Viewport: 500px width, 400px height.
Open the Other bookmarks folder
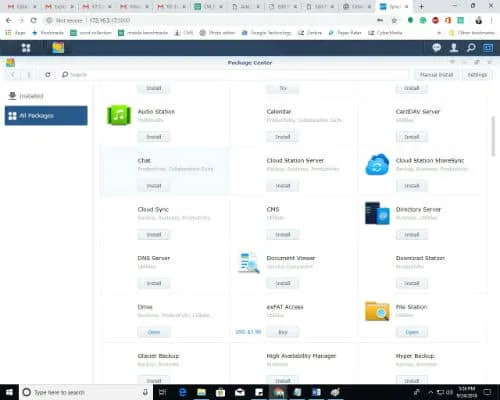(472, 33)
